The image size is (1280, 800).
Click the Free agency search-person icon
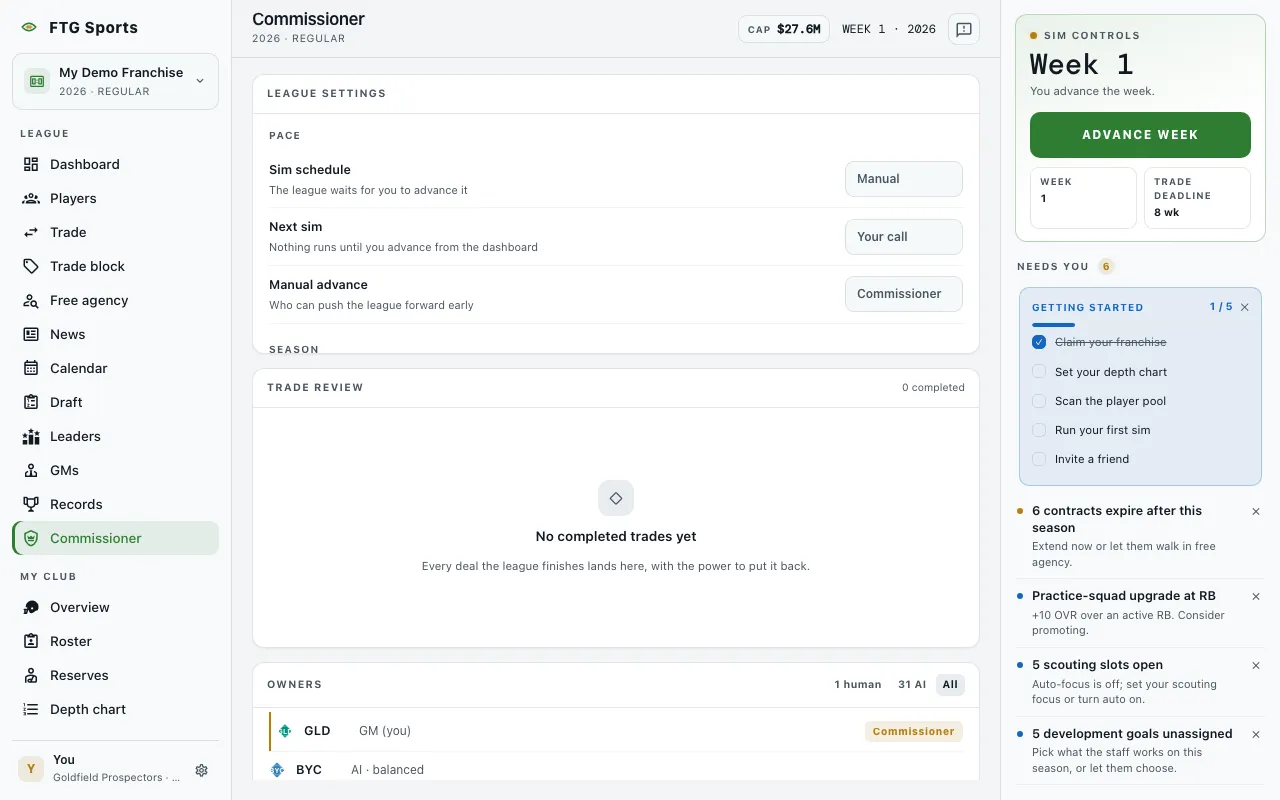(x=31, y=300)
